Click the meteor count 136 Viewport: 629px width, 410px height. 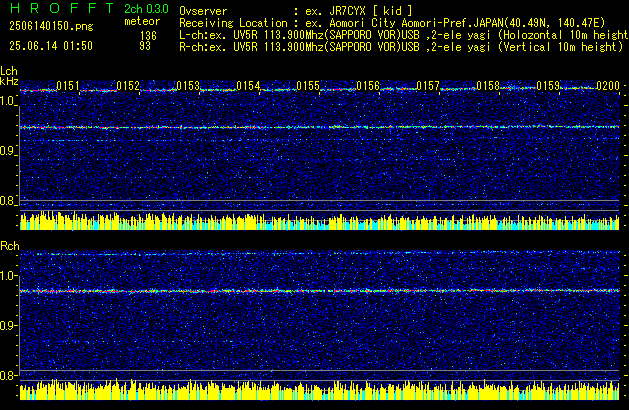(148, 36)
